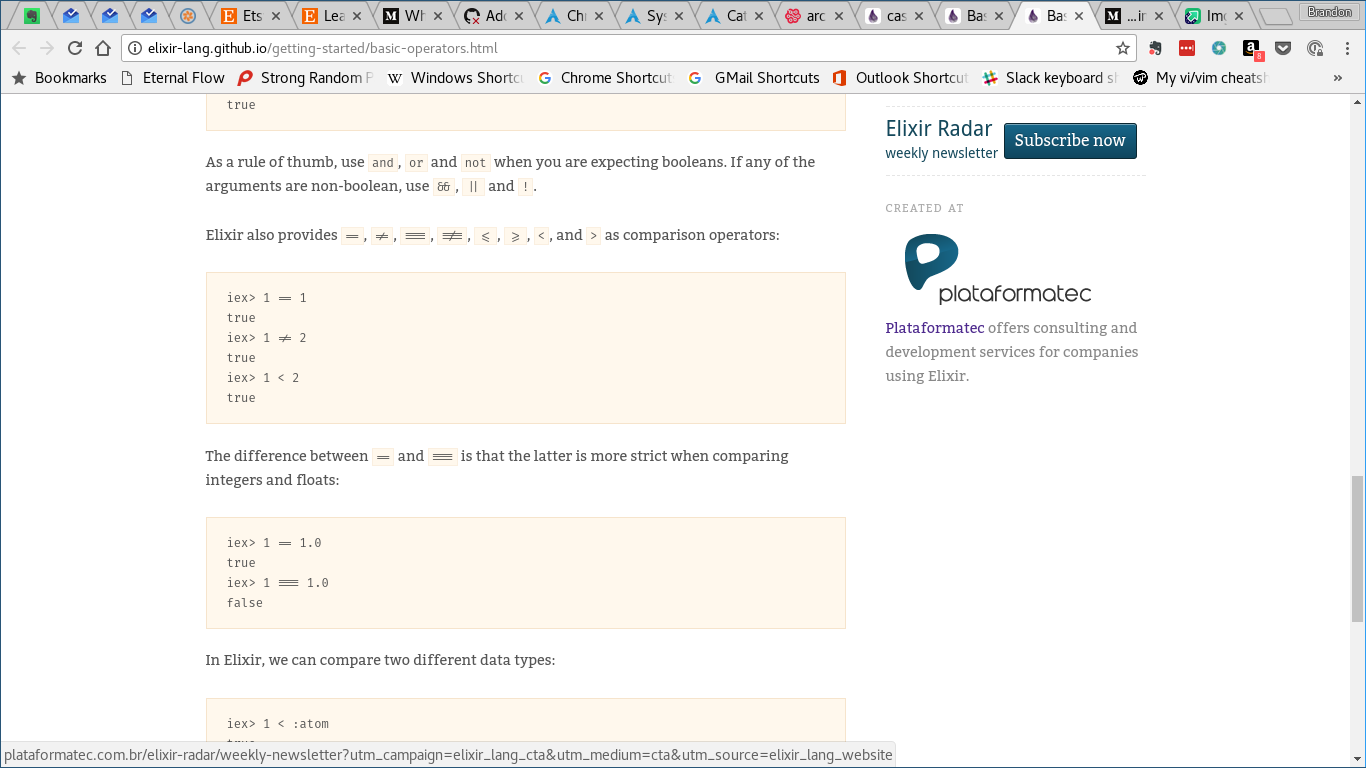Open the GMail Shortcuts bookmark

point(754,77)
